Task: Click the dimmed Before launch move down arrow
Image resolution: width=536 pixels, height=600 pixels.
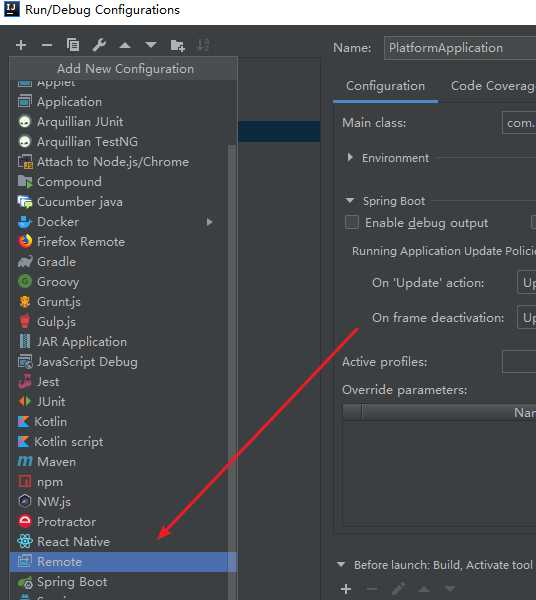Action: [450, 588]
